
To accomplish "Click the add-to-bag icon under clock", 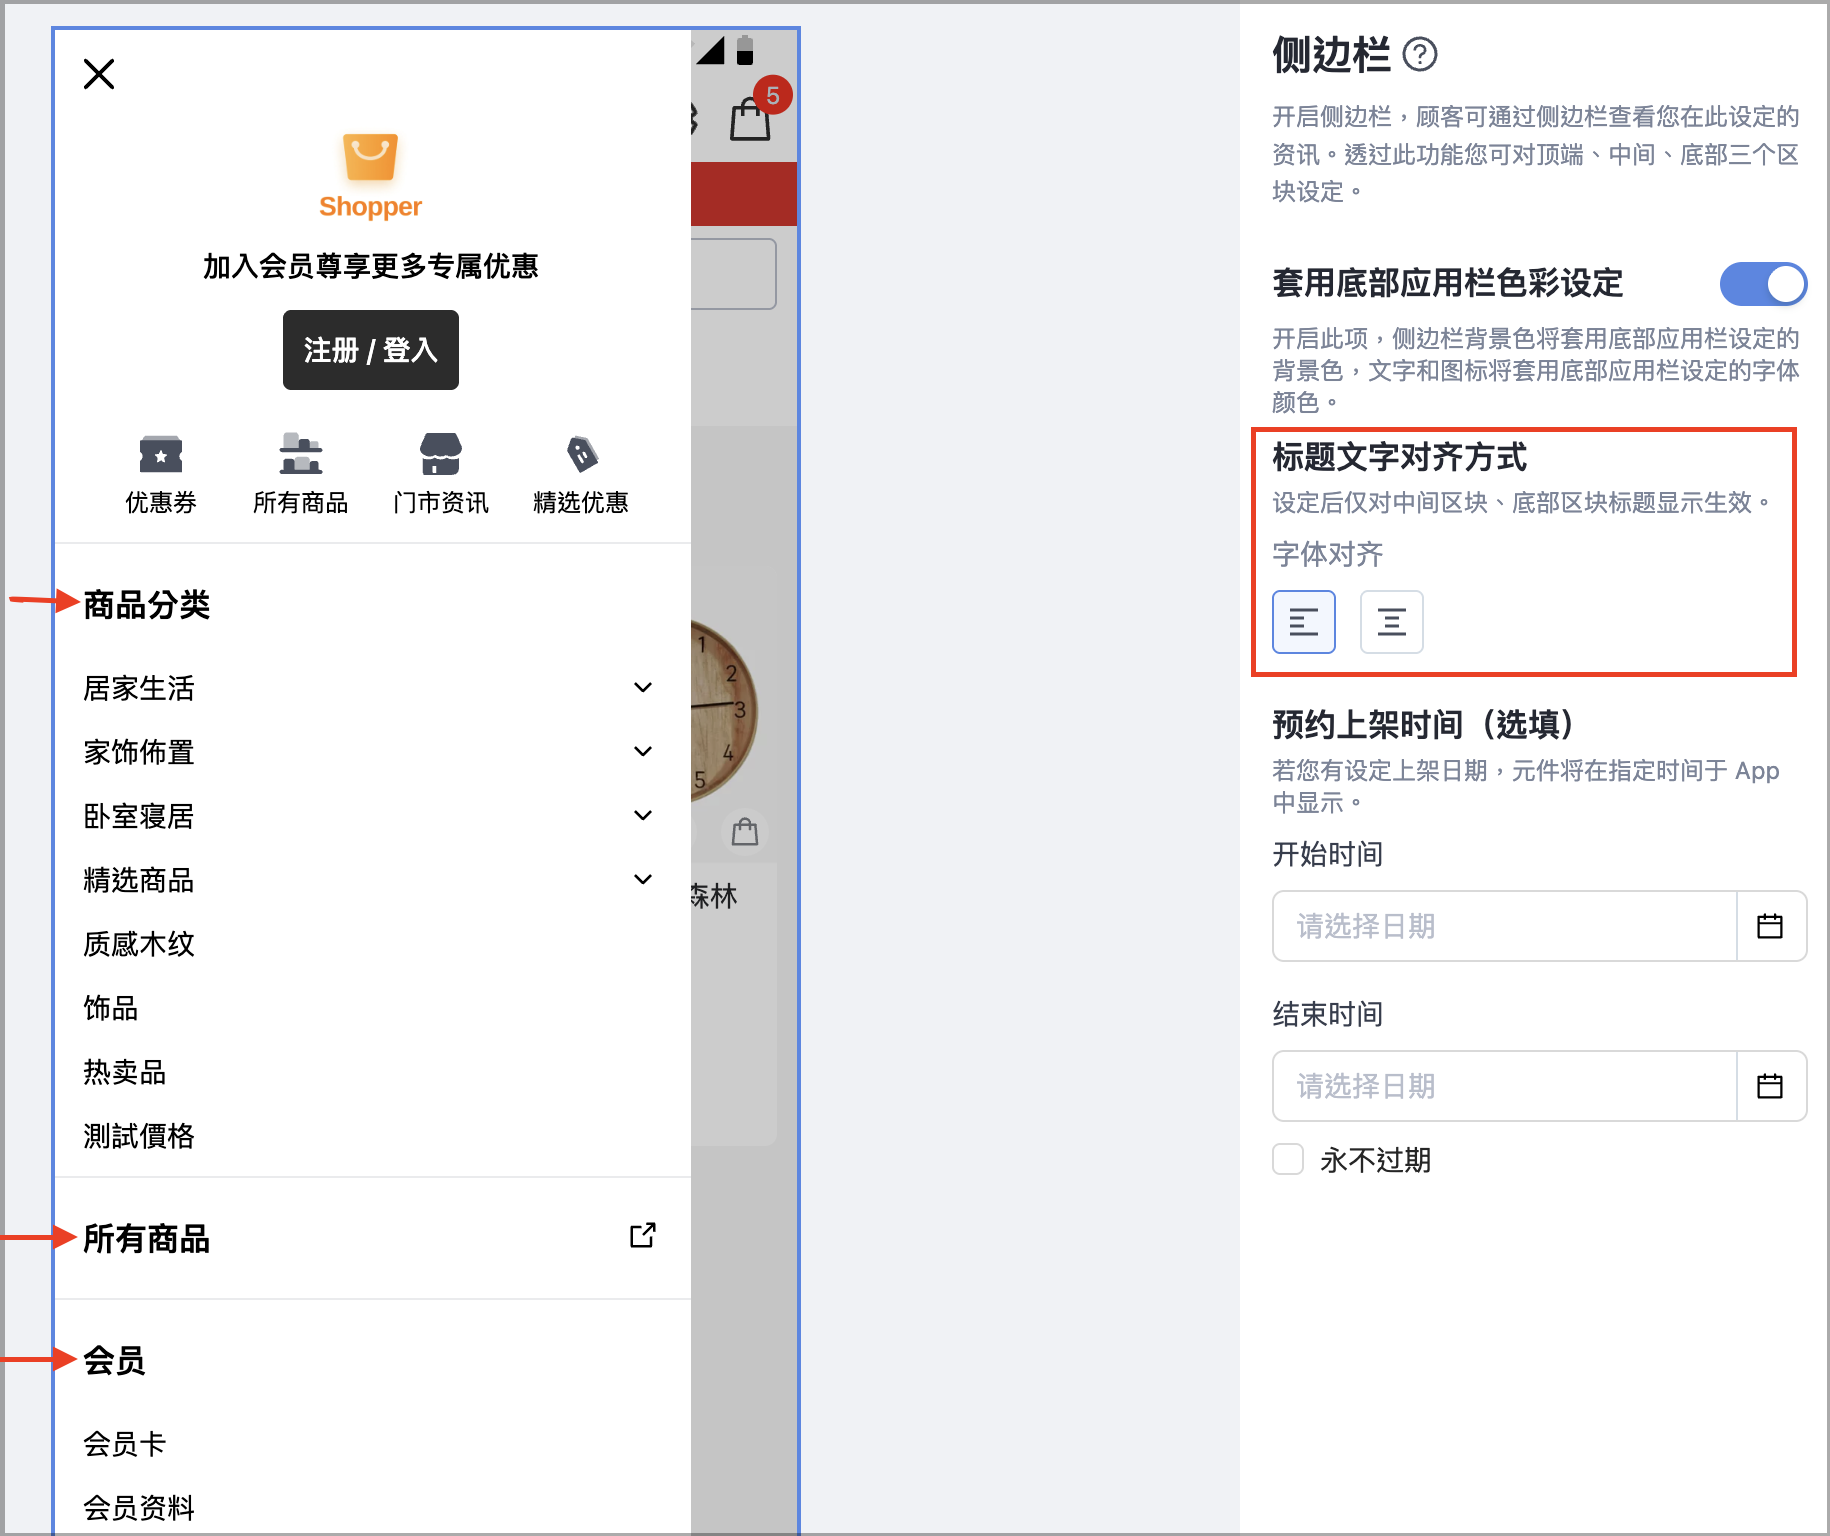I will point(745,831).
